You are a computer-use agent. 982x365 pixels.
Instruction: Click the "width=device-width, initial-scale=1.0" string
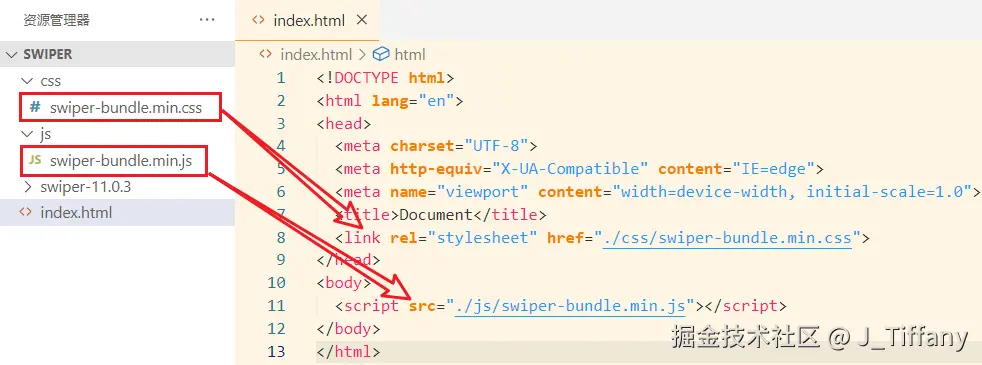pyautogui.click(x=792, y=192)
